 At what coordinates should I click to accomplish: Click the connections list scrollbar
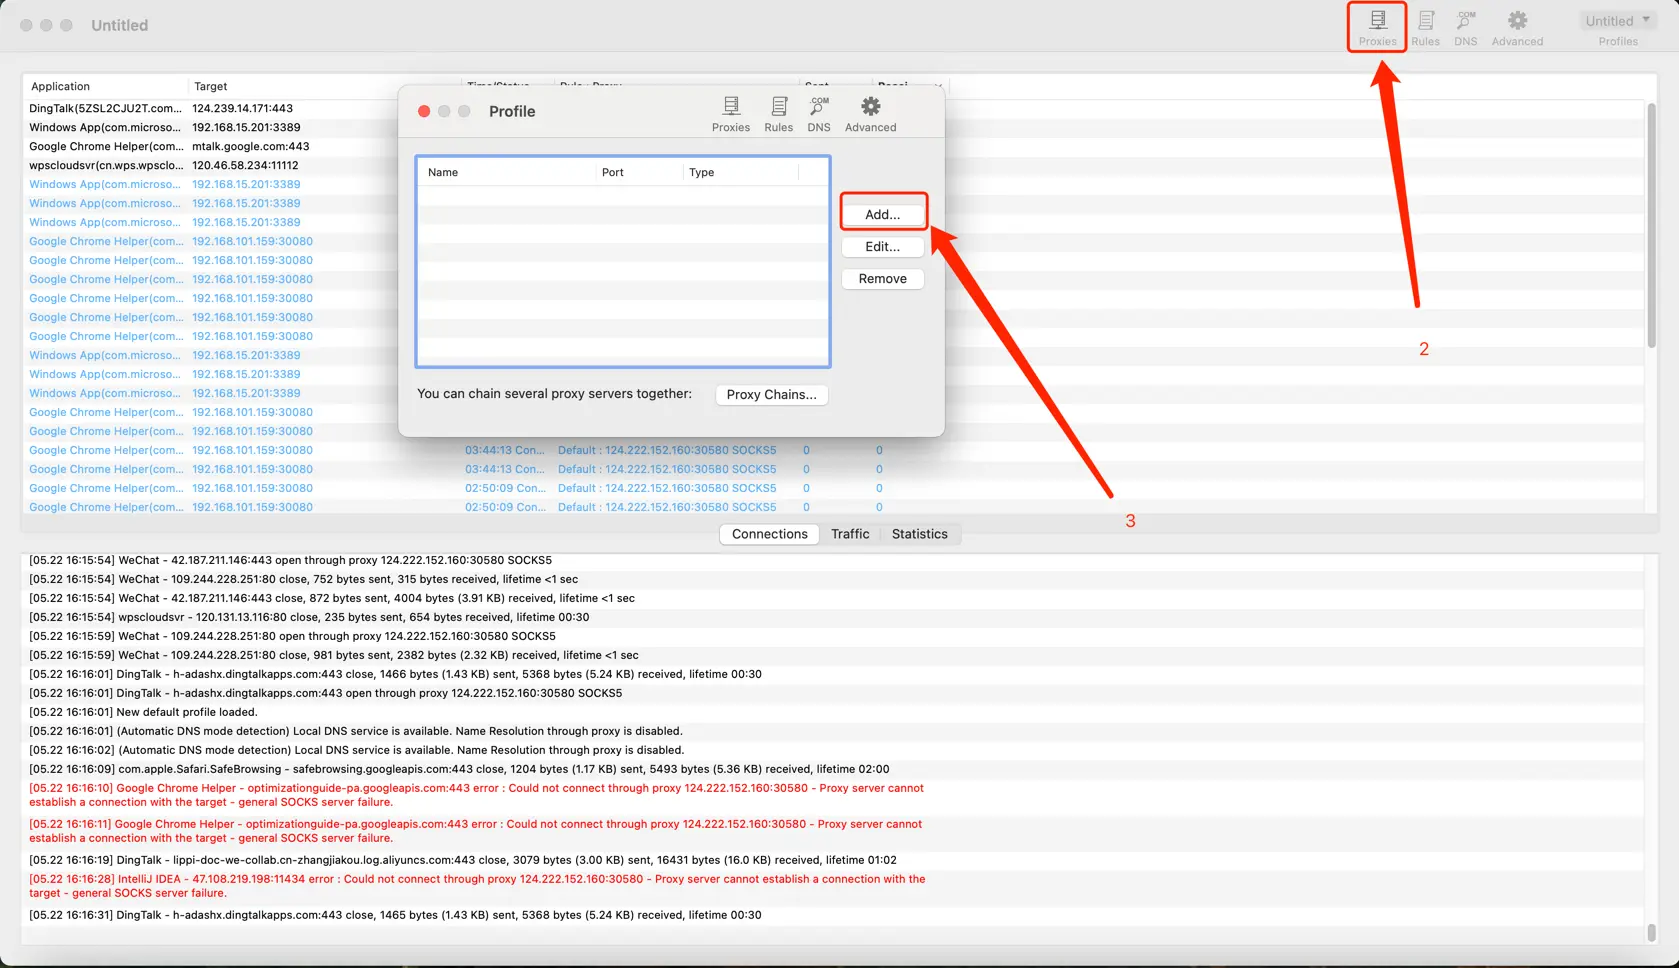click(x=1651, y=225)
